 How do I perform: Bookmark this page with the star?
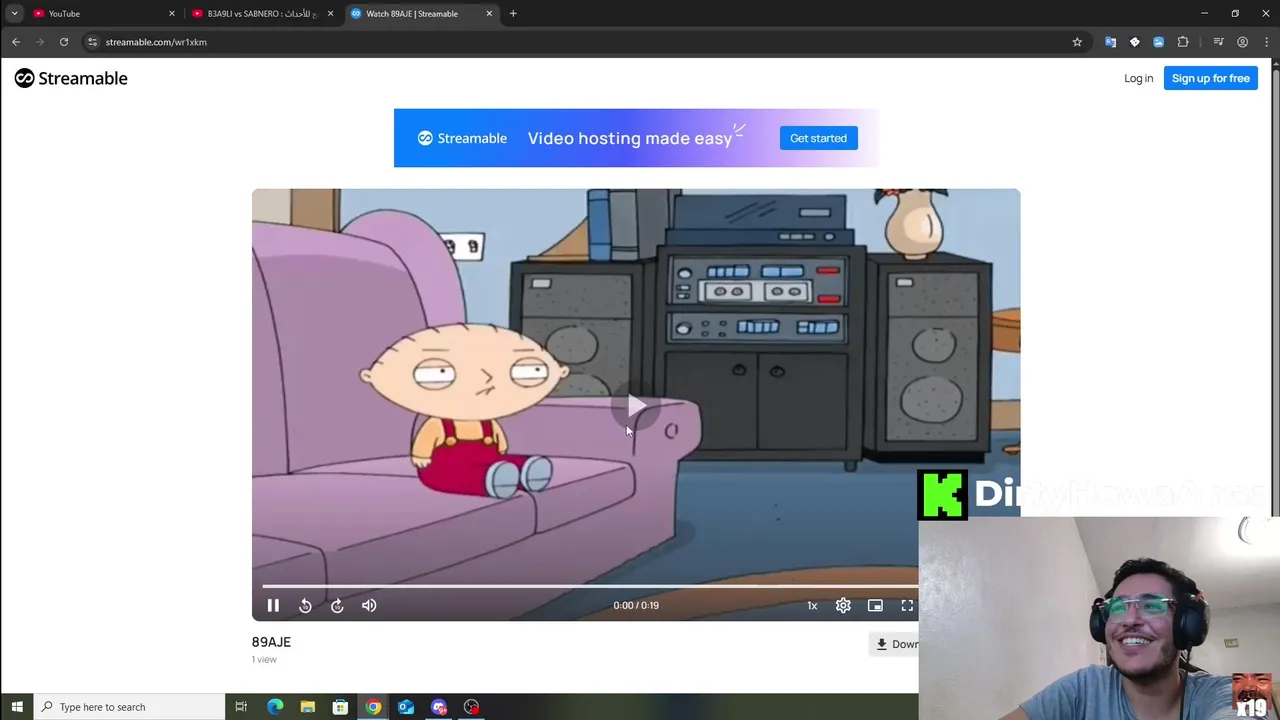(1077, 42)
